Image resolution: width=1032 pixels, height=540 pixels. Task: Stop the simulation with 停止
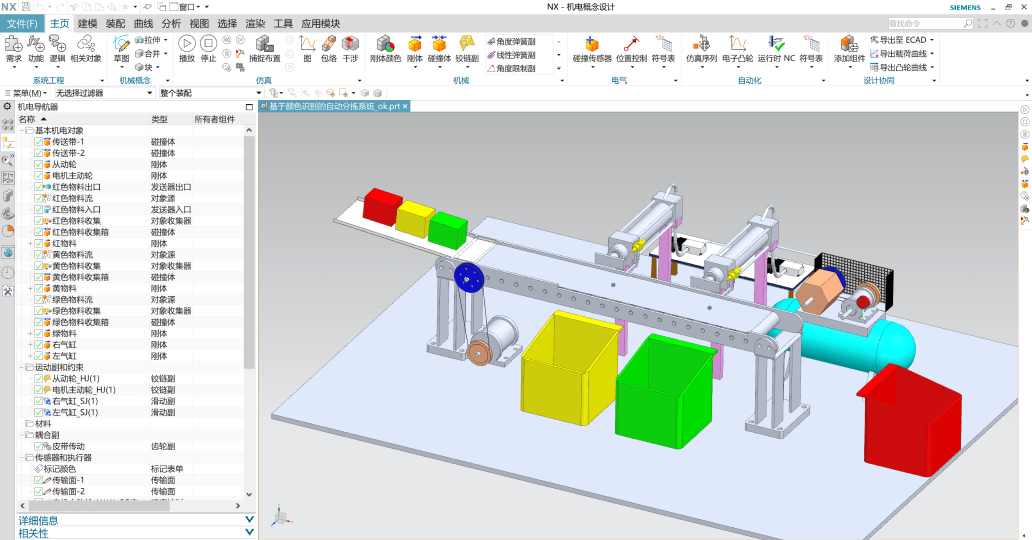tap(208, 49)
